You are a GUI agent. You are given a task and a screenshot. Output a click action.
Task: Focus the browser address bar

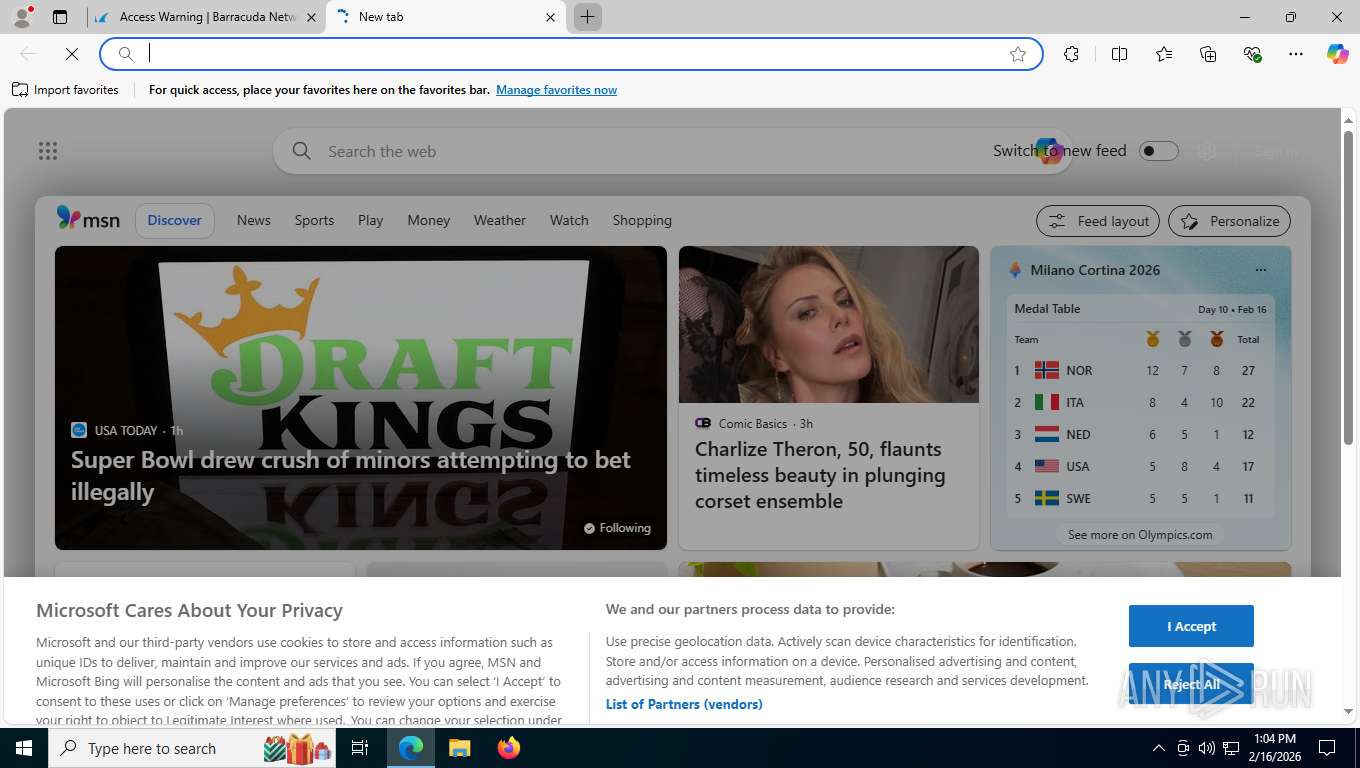pyautogui.click(x=570, y=54)
